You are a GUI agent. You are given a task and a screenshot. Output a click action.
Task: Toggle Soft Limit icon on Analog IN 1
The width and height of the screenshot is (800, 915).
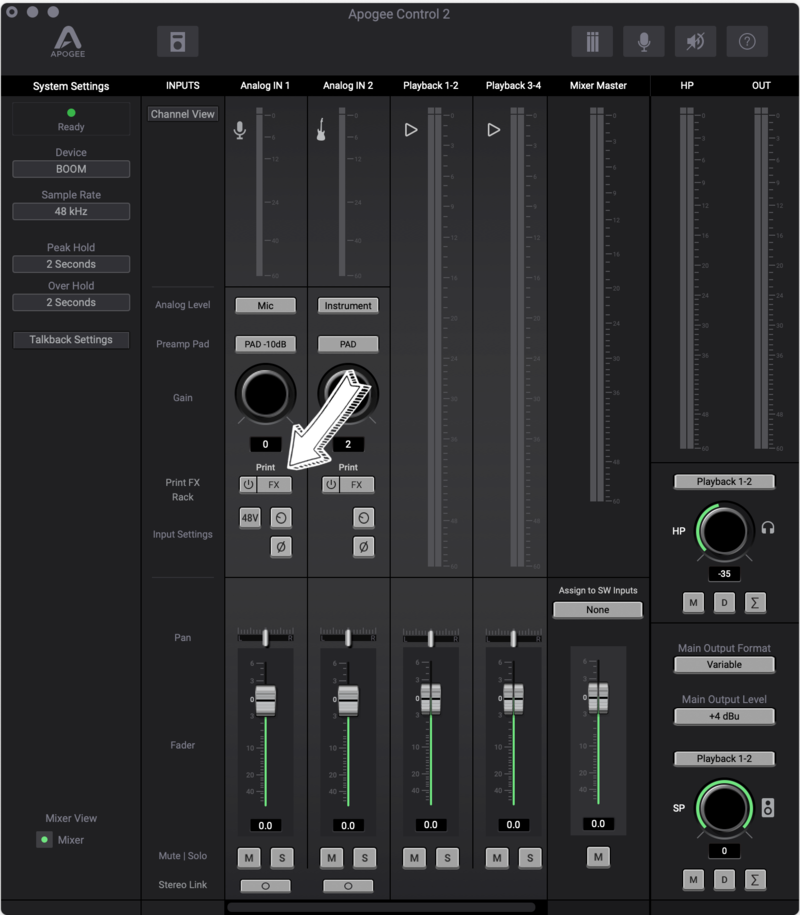click(281, 518)
